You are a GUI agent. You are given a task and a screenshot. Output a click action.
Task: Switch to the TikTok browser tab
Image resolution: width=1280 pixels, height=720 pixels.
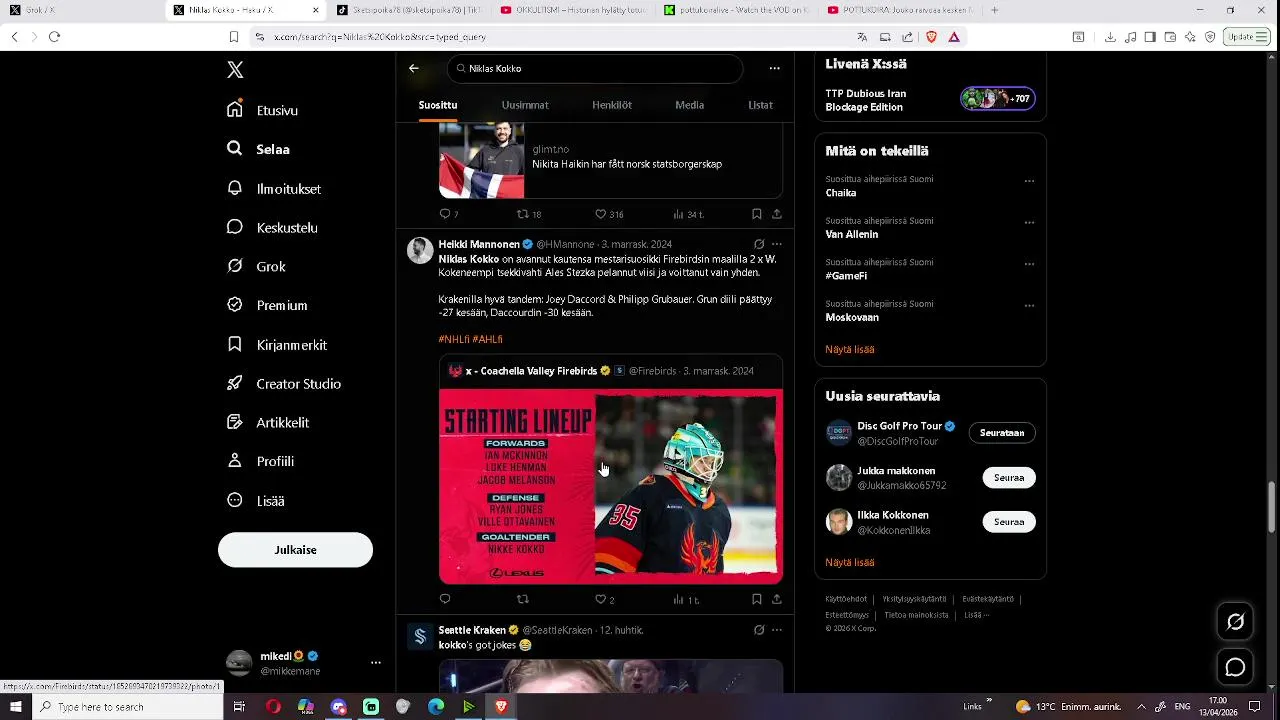(408, 10)
